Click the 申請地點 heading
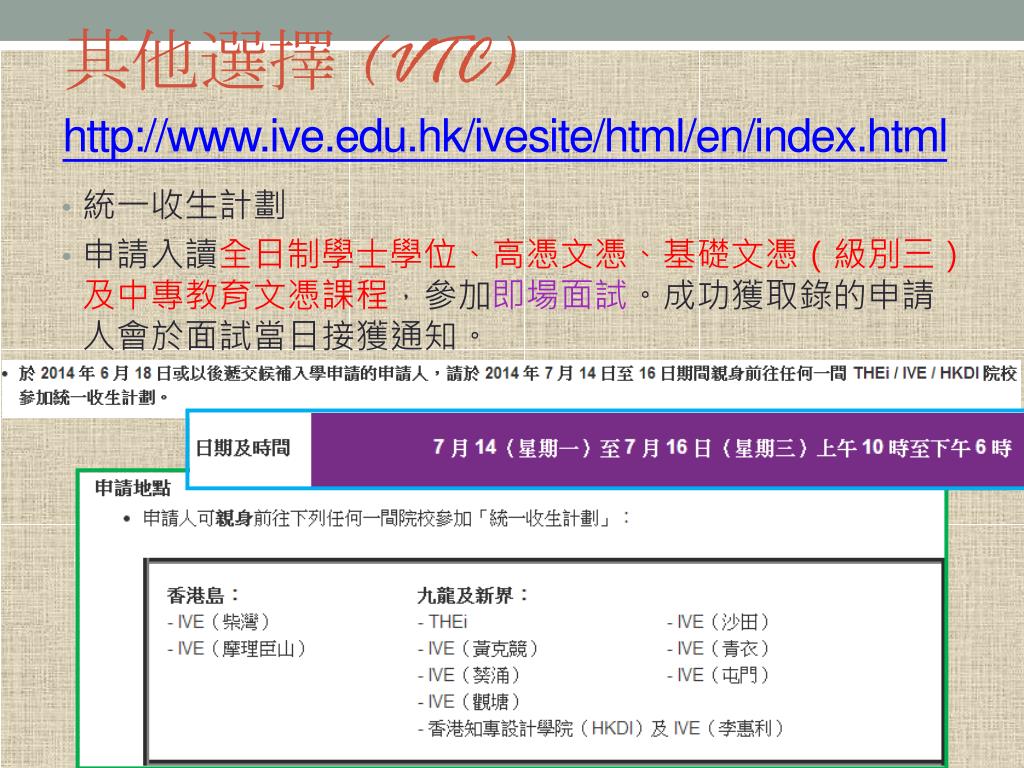 (x=133, y=488)
